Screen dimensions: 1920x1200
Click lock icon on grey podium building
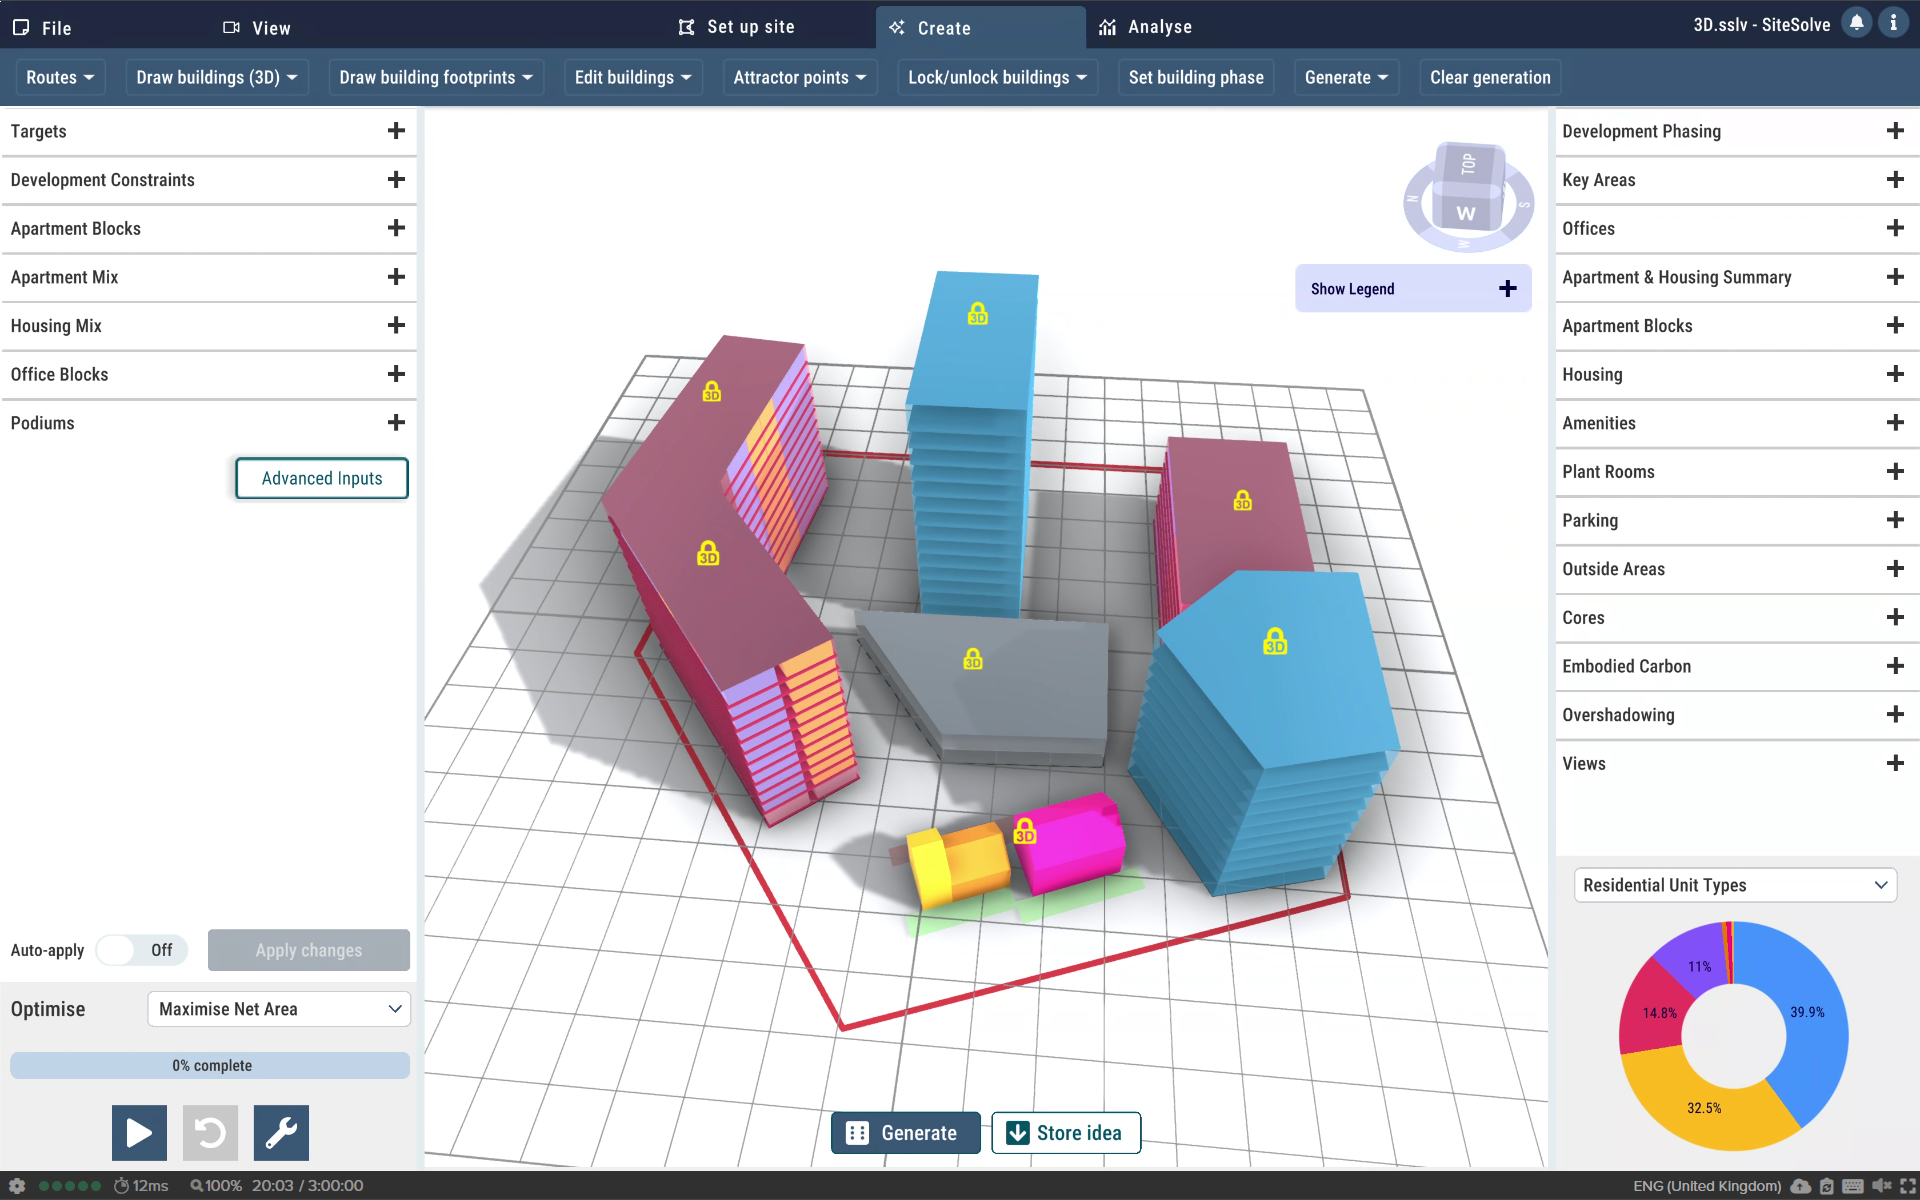[x=973, y=659]
